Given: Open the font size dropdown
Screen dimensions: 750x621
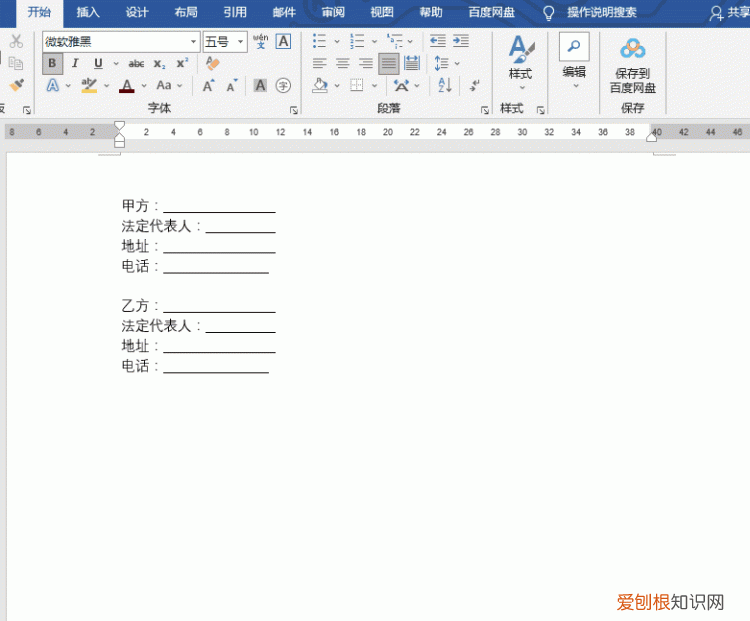Looking at the screenshot, I should (241, 42).
